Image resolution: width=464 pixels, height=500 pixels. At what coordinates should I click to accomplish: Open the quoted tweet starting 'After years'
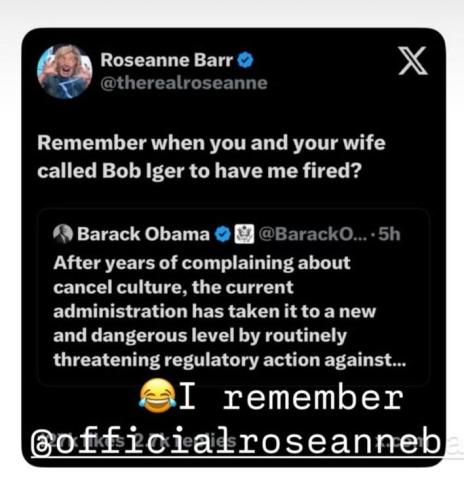pyautogui.click(x=233, y=297)
